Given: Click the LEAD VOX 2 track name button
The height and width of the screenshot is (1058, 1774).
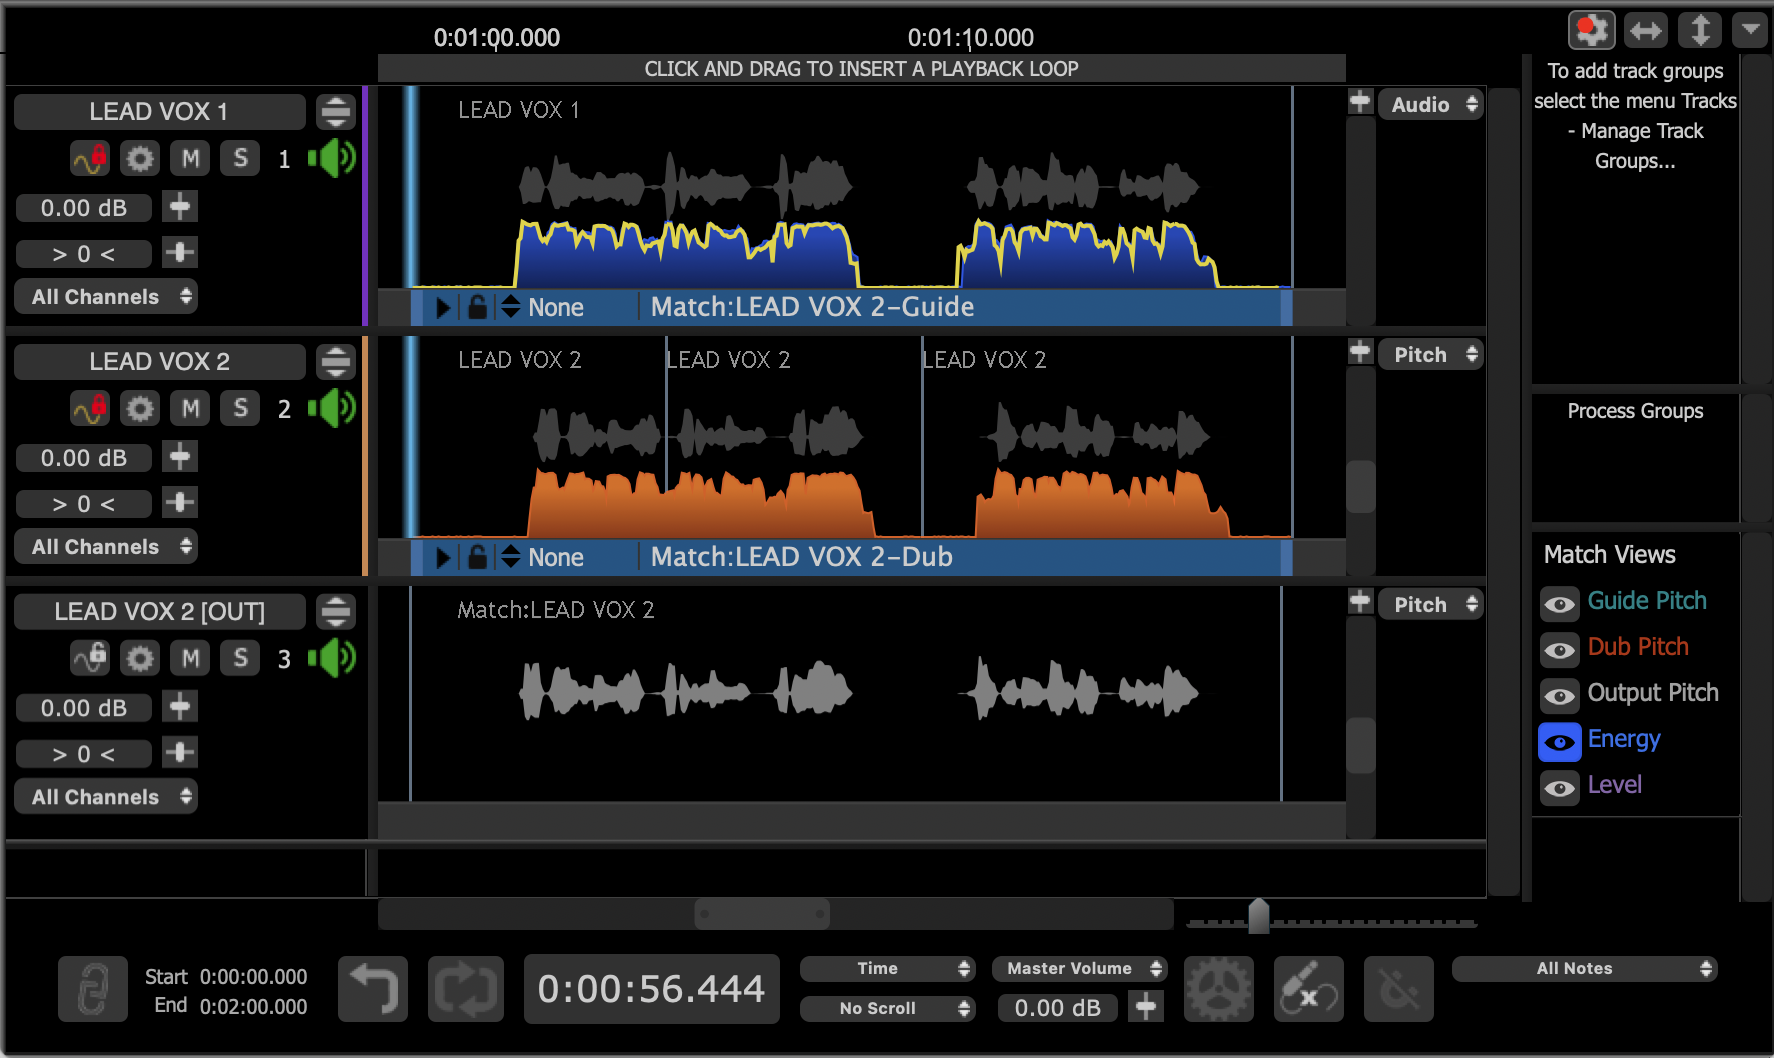Looking at the screenshot, I should coord(160,362).
